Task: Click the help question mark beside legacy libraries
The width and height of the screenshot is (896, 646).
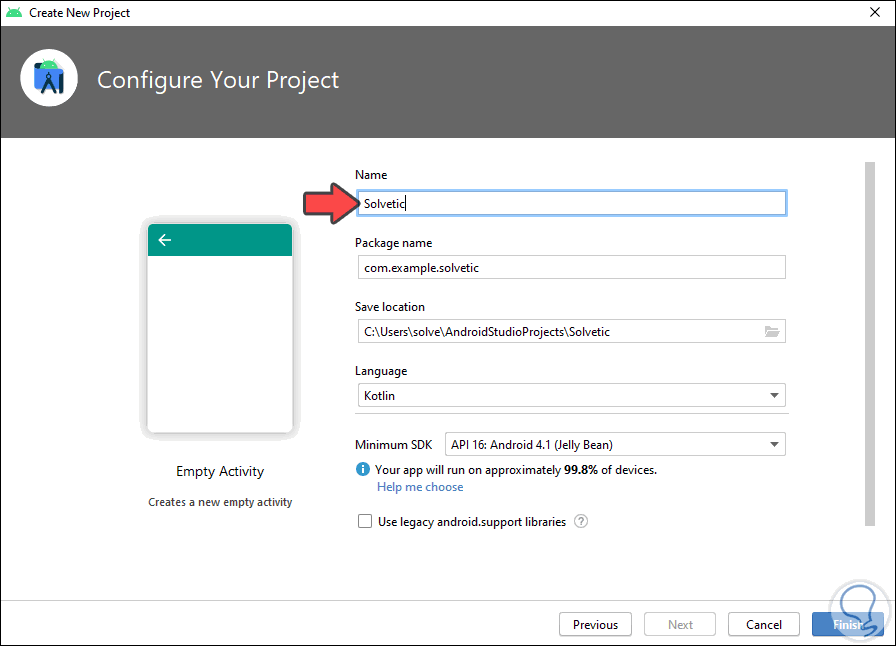Action: click(x=581, y=522)
